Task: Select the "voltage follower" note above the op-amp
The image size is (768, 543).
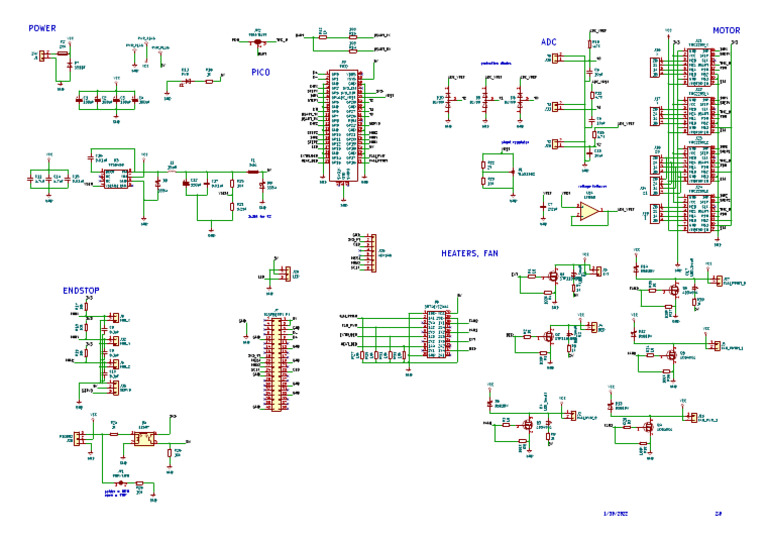Action: click(x=592, y=187)
